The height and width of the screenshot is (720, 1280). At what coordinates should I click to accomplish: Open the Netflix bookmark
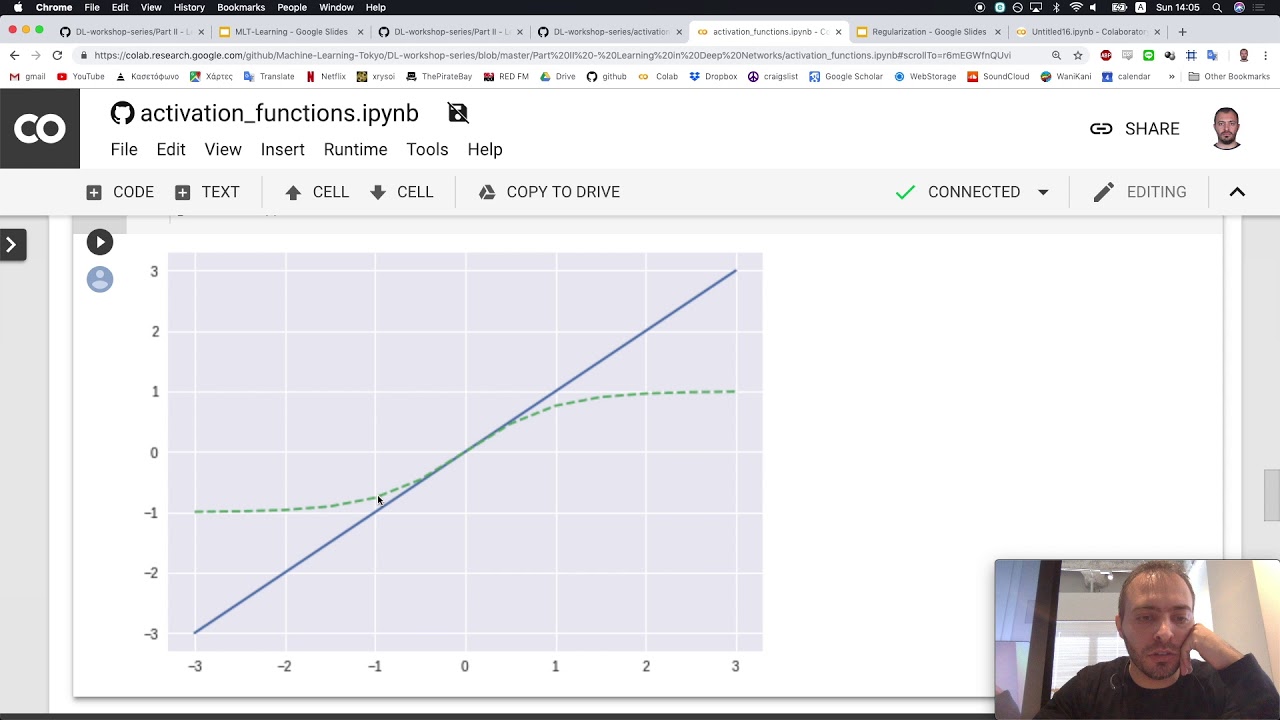[326, 76]
